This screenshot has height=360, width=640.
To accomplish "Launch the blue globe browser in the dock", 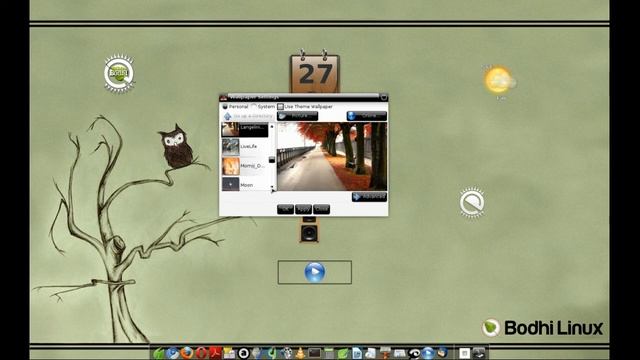I will pos(173,353).
